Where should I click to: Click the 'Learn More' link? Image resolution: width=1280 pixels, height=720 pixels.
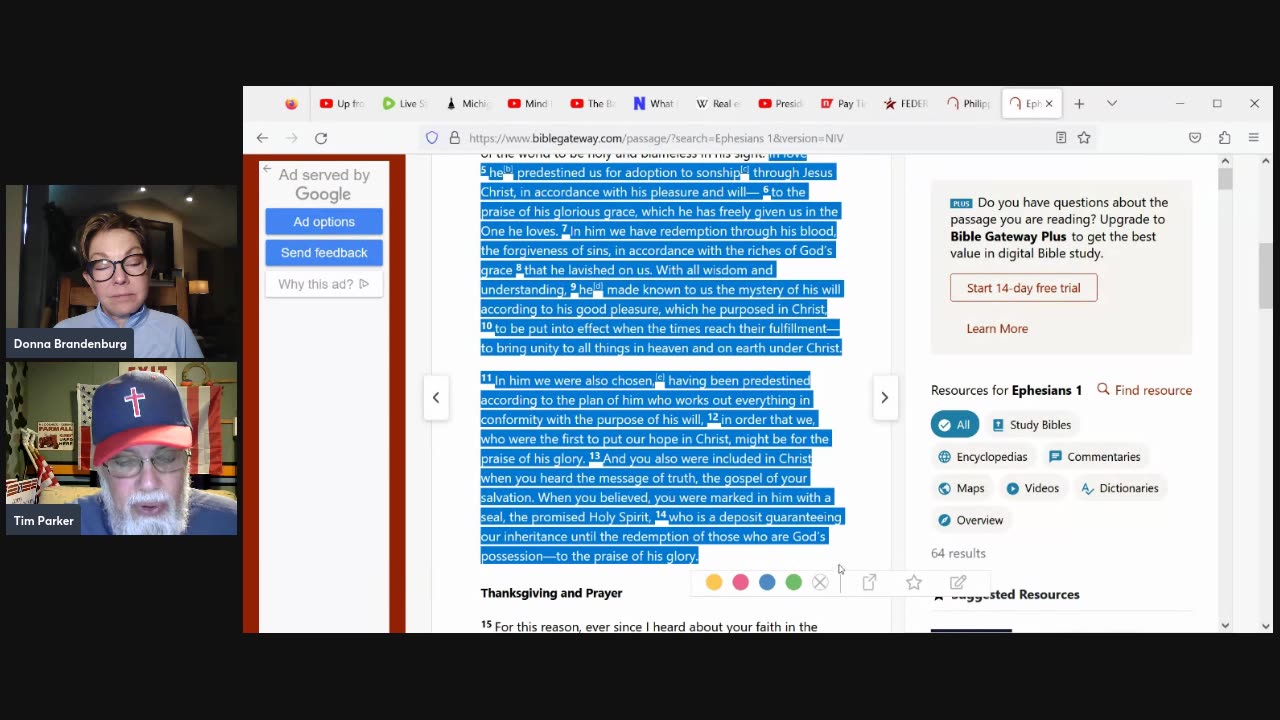(x=997, y=328)
